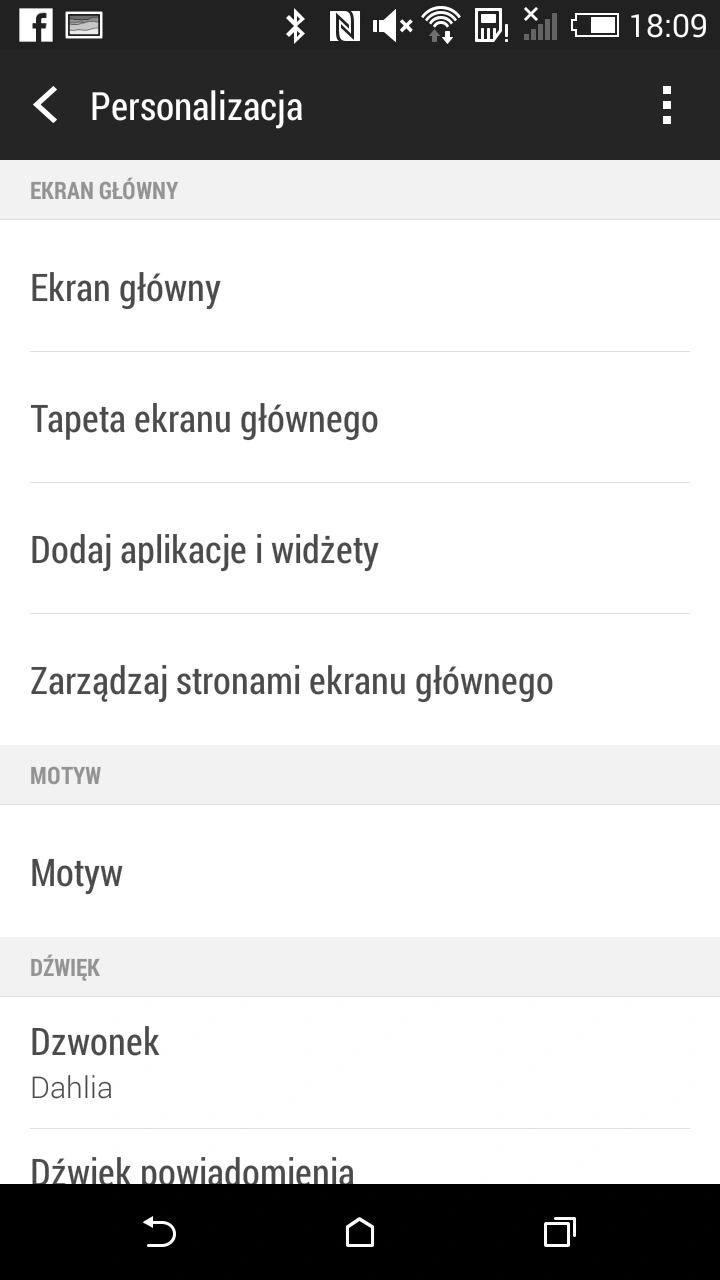720x1280 pixels.
Task: Choose Dodaj aplikacje i widżety
Action: click(360, 548)
